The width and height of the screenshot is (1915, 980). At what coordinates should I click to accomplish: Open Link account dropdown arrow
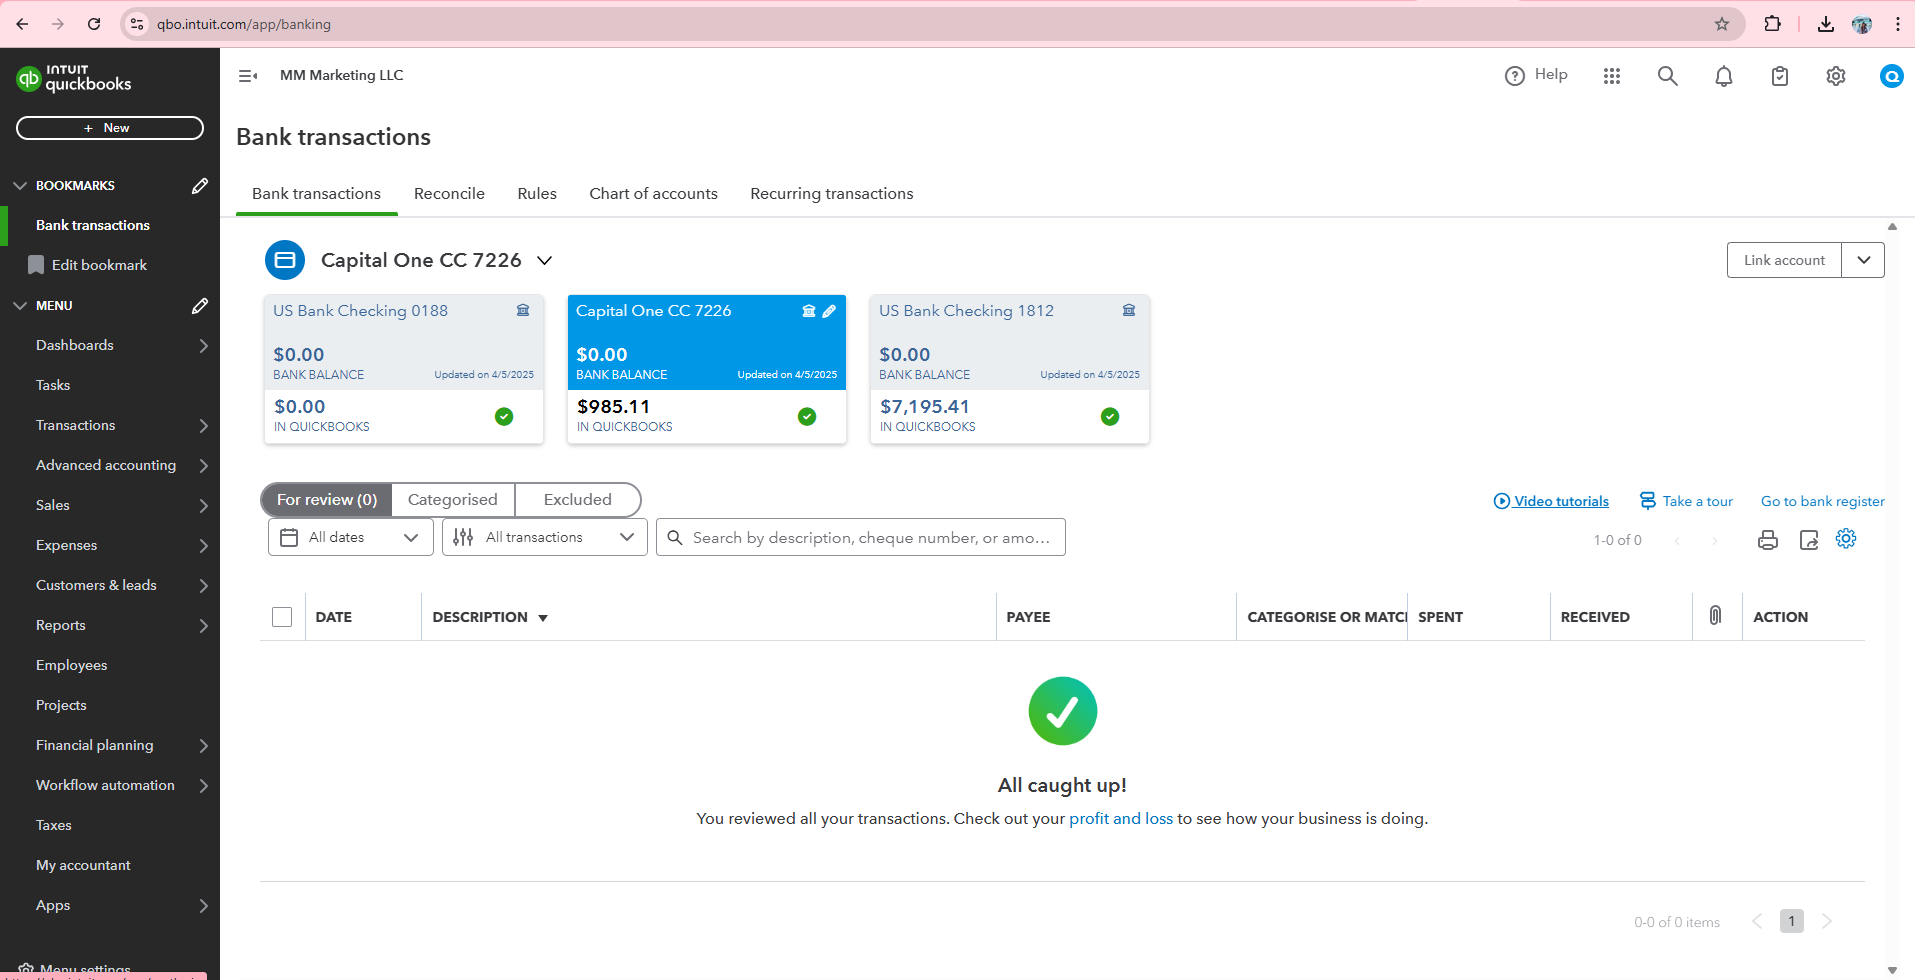point(1863,260)
